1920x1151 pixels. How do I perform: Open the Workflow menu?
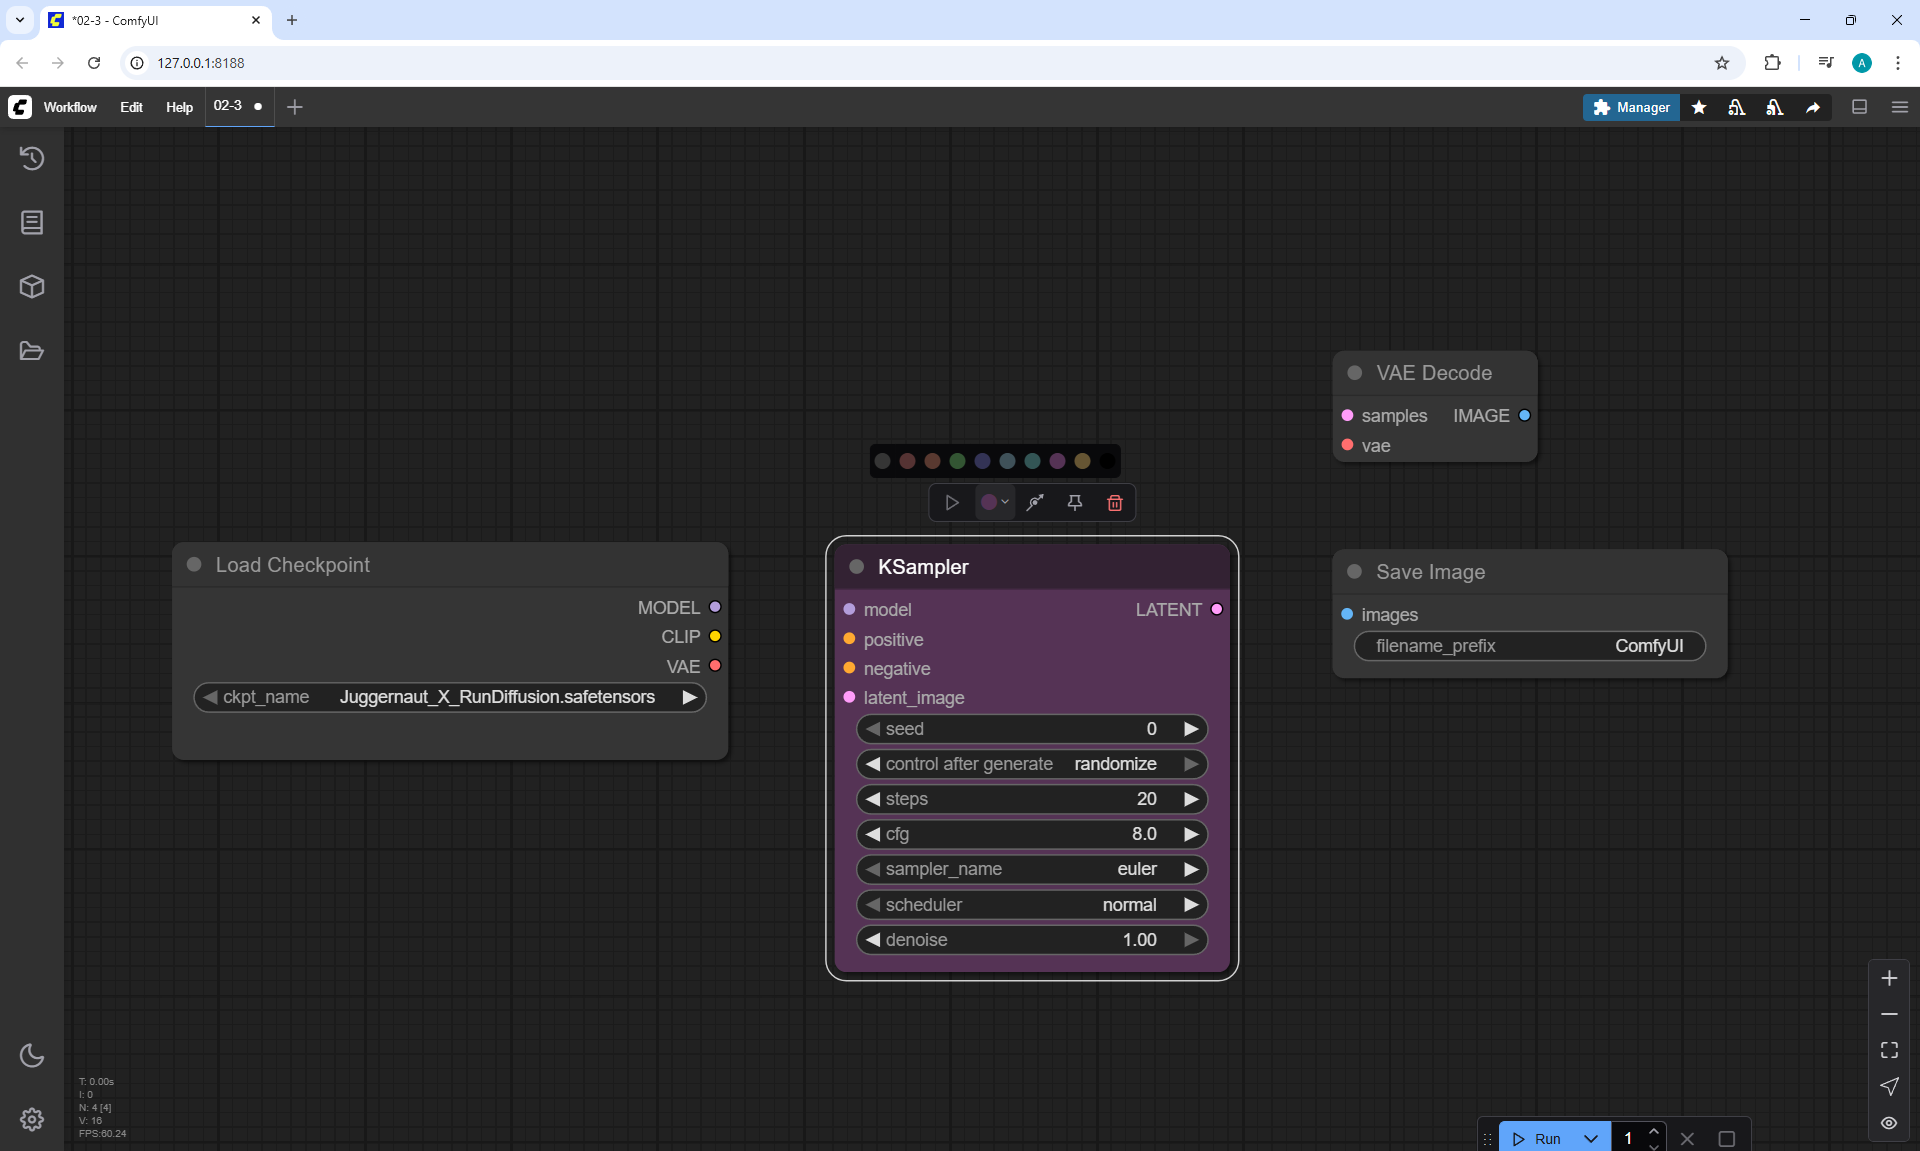[x=70, y=107]
